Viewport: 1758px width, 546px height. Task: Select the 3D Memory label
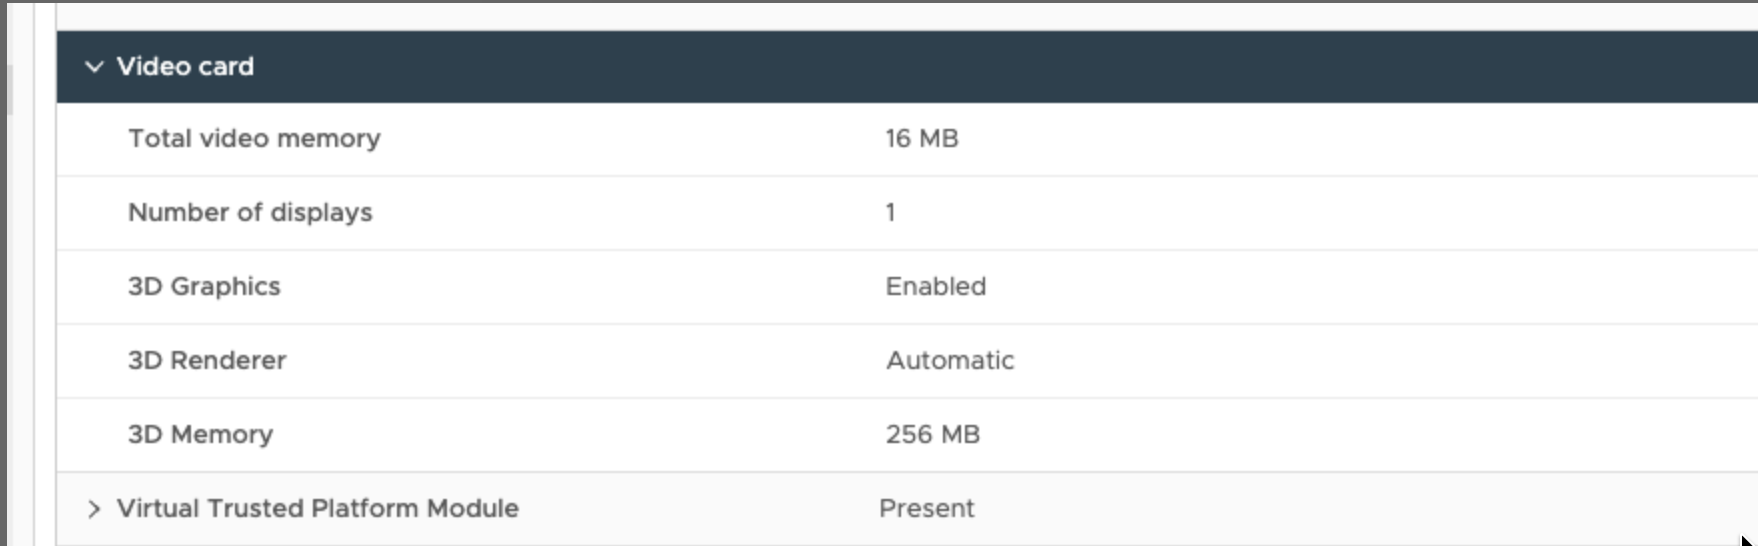coord(200,435)
